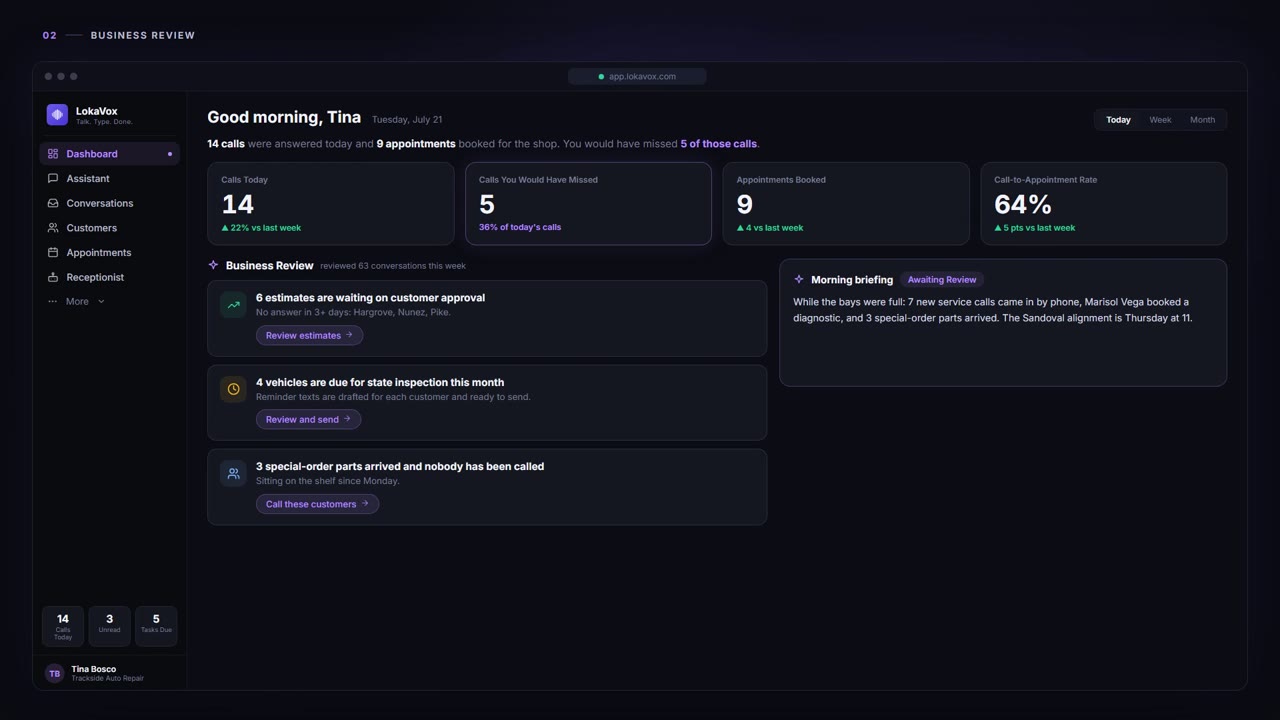Click the 14 Calls Today sidebar tile
1280x720 pixels.
point(63,626)
